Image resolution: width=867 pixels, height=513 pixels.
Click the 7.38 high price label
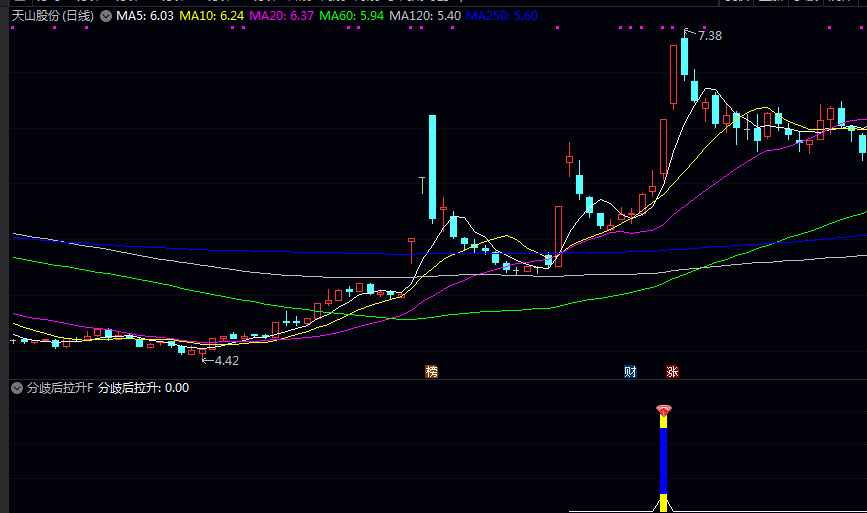click(710, 36)
